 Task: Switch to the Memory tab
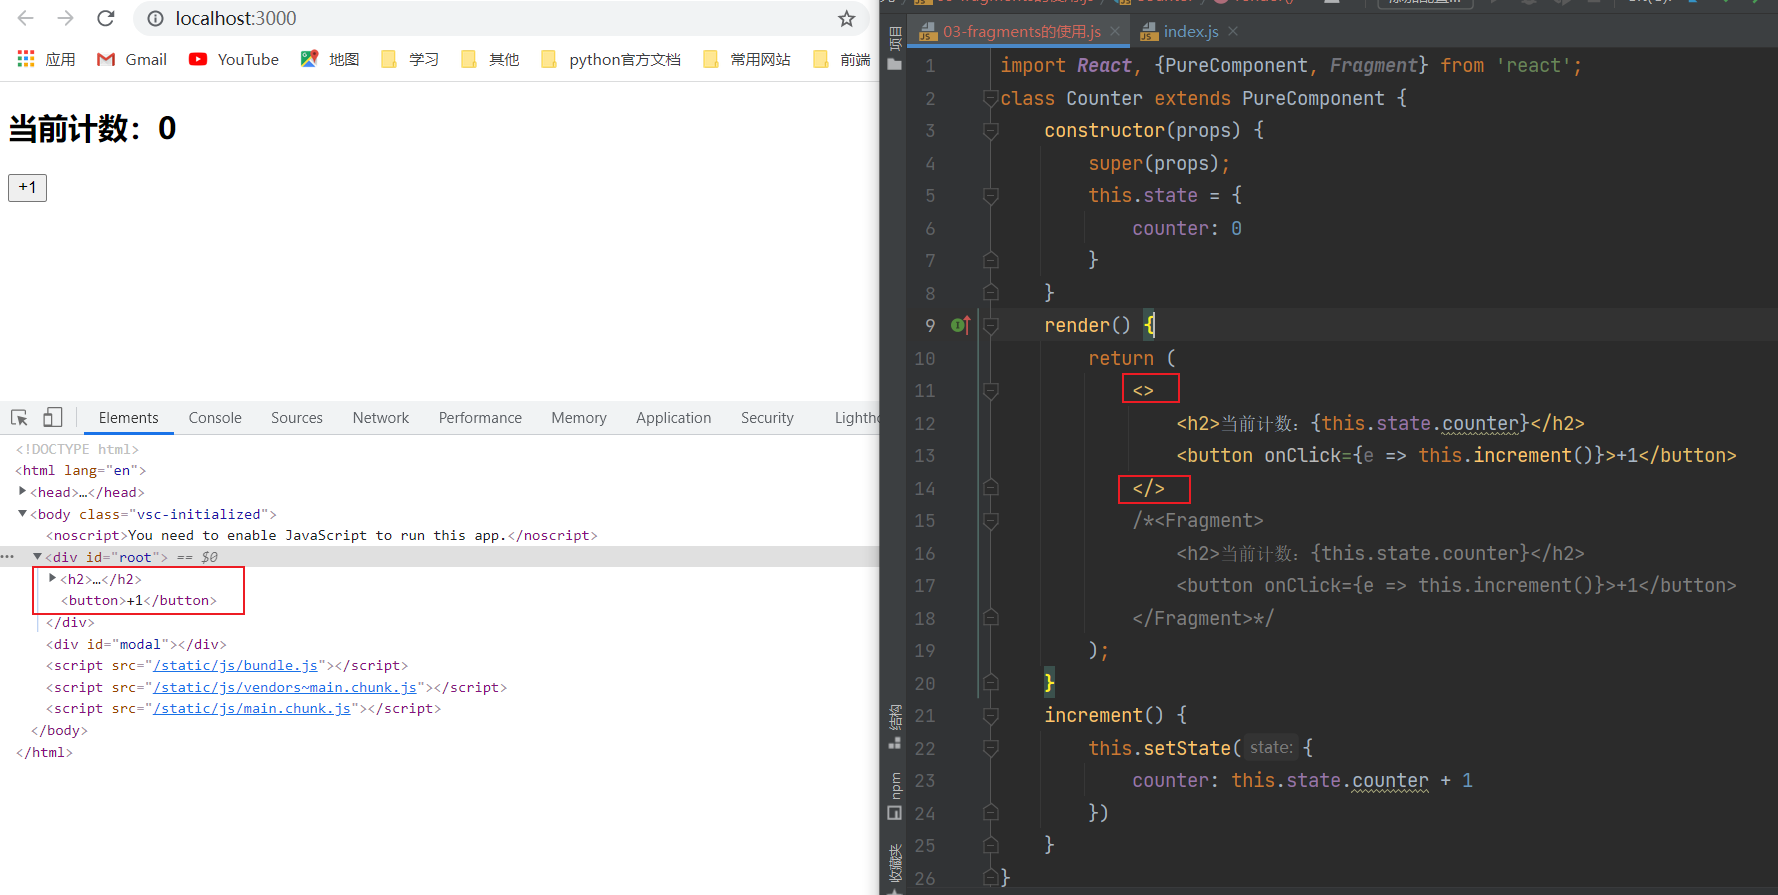(579, 418)
